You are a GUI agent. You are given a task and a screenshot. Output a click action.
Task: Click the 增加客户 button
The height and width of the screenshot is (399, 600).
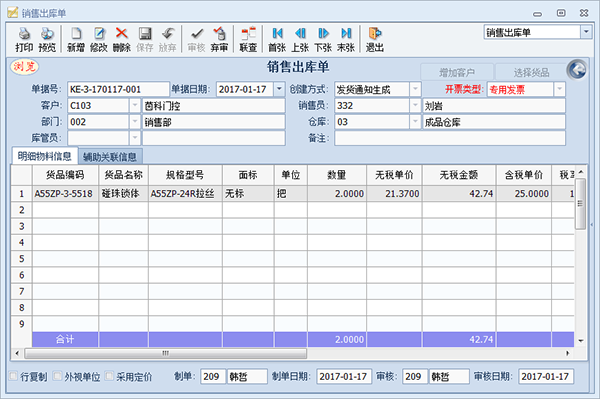[x=457, y=72]
